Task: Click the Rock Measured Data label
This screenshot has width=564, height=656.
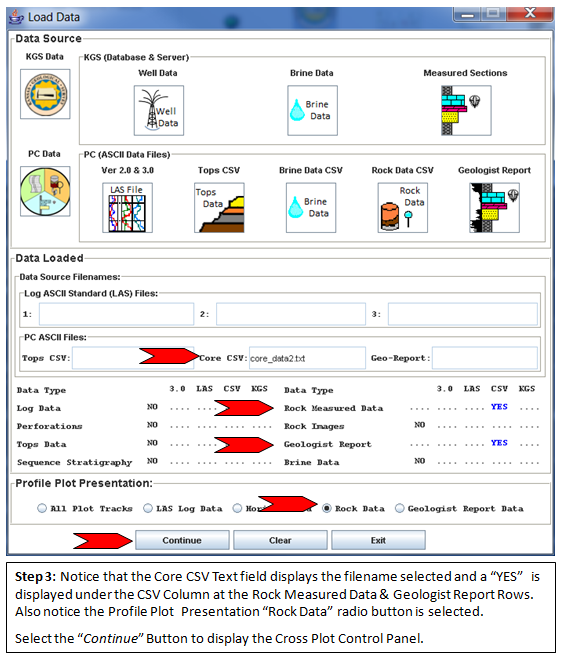Action: tap(333, 408)
